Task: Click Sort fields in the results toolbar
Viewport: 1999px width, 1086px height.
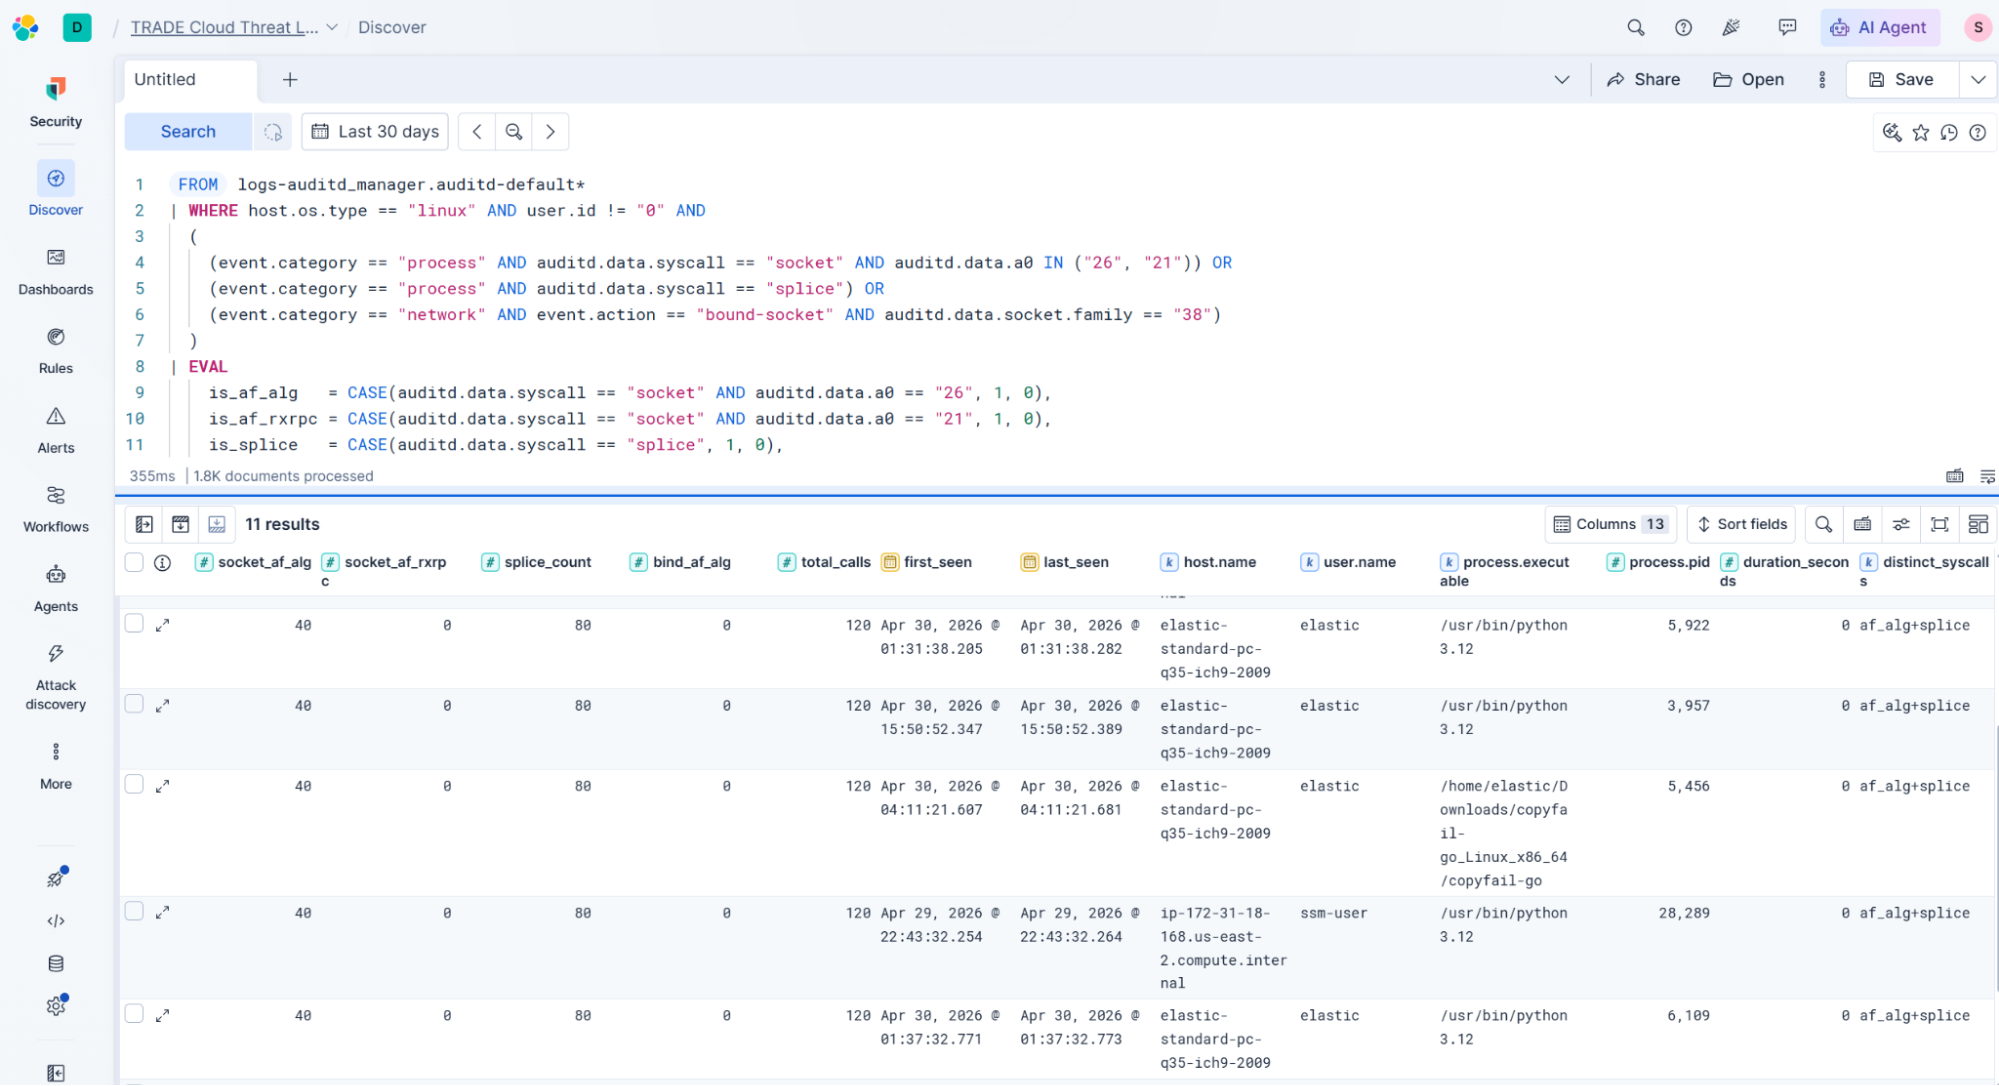Action: coord(1741,524)
